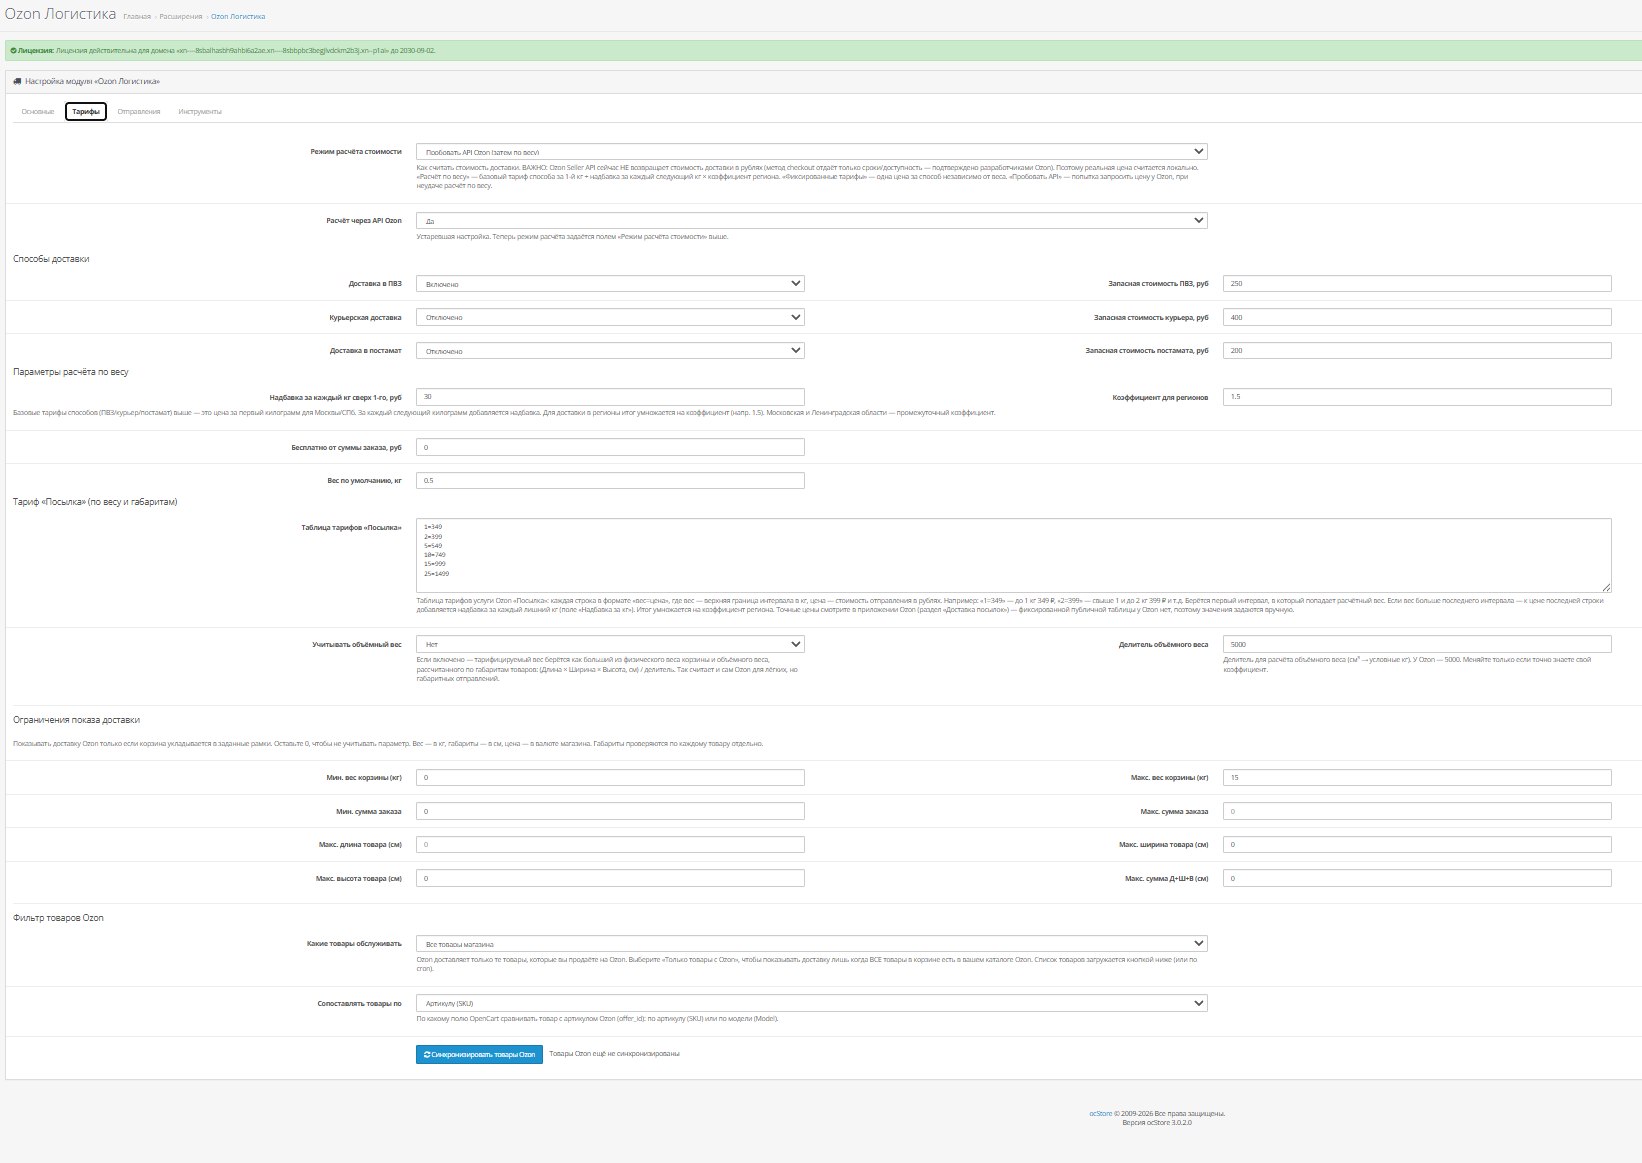Click the Макс. длина товара field

coord(610,845)
